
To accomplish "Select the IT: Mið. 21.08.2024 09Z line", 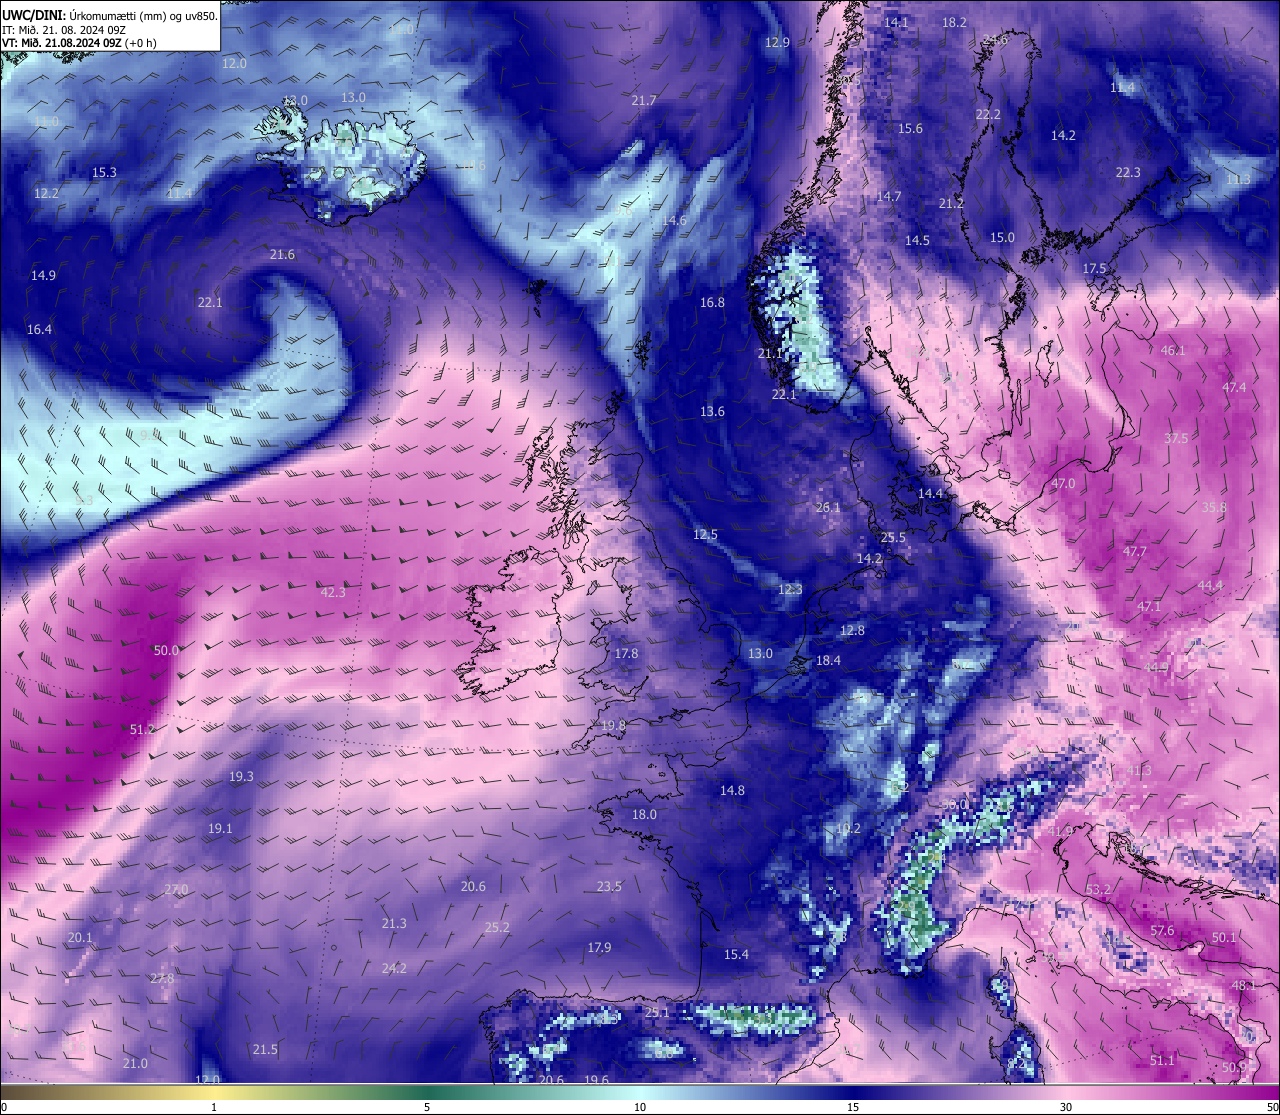I will click(63, 29).
